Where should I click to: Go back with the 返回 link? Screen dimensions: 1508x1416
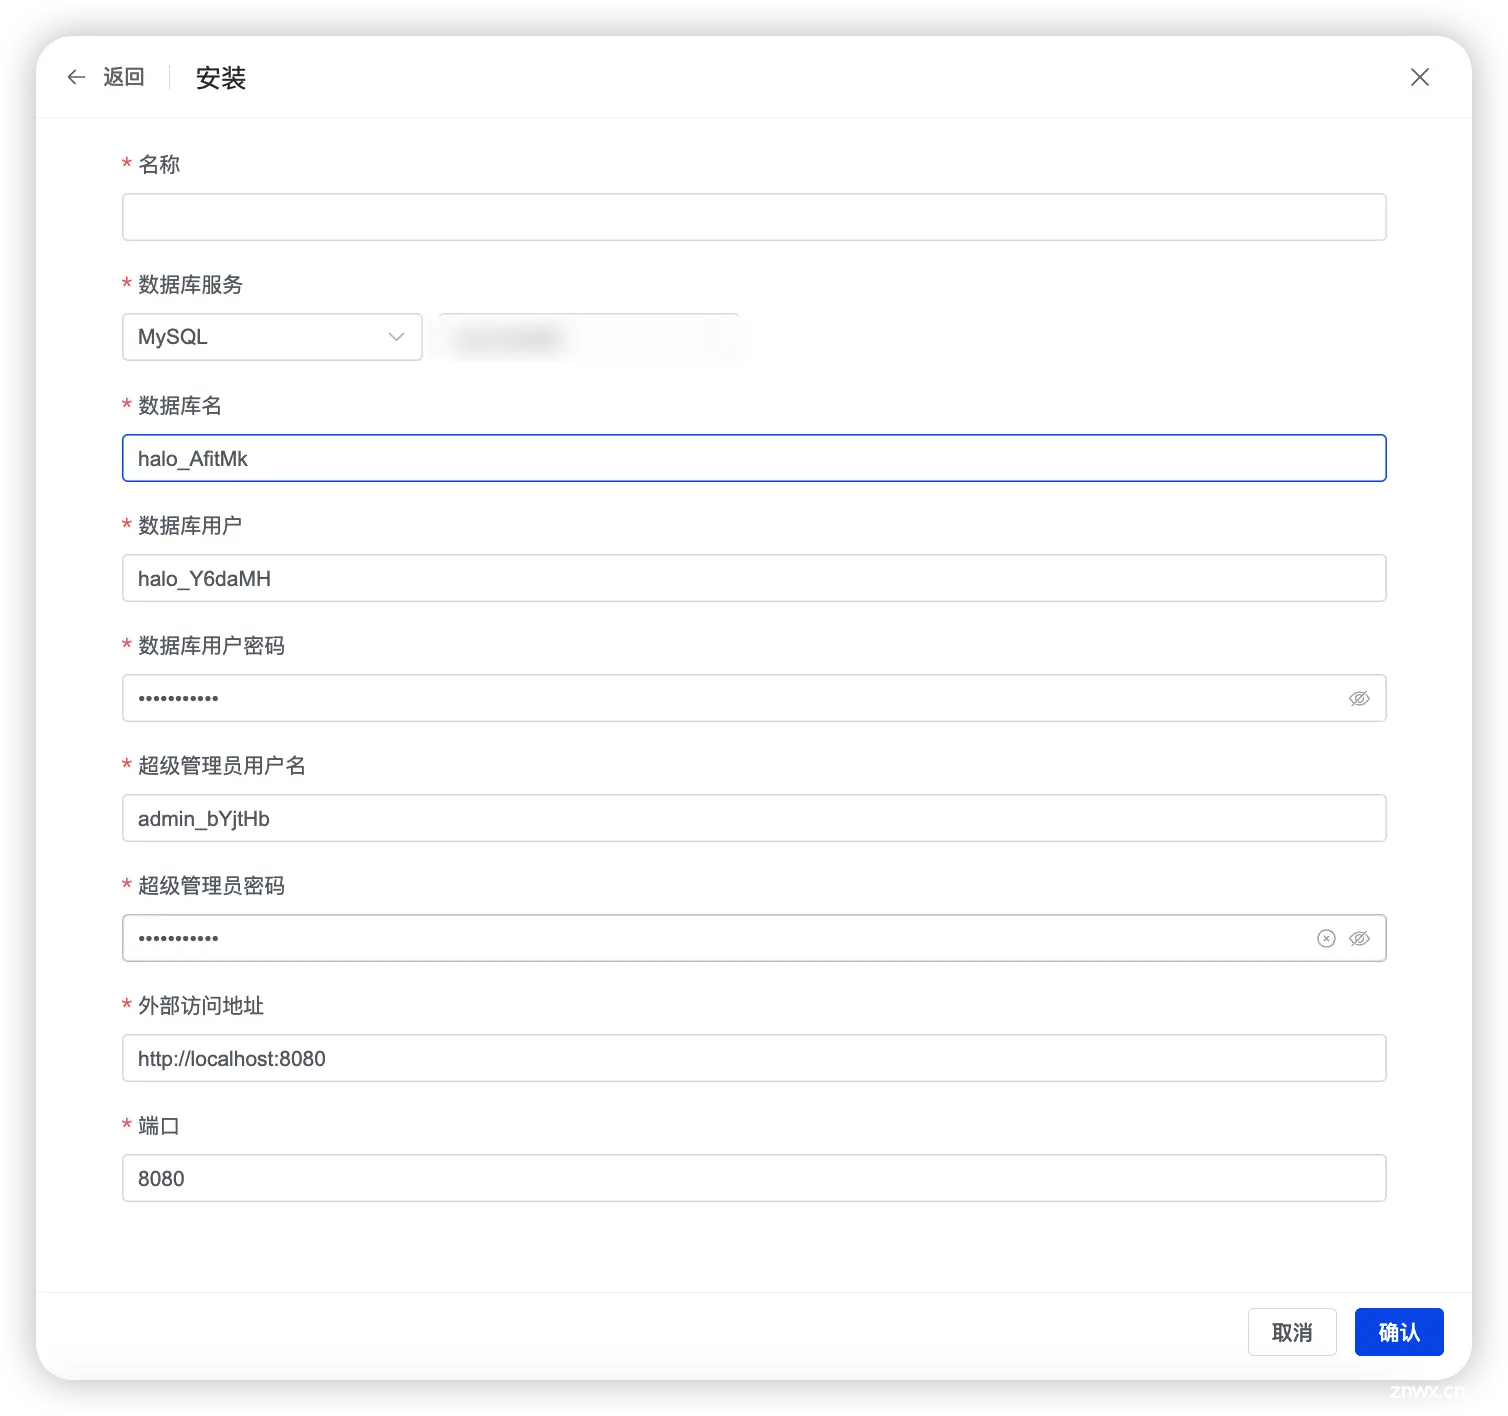123,77
